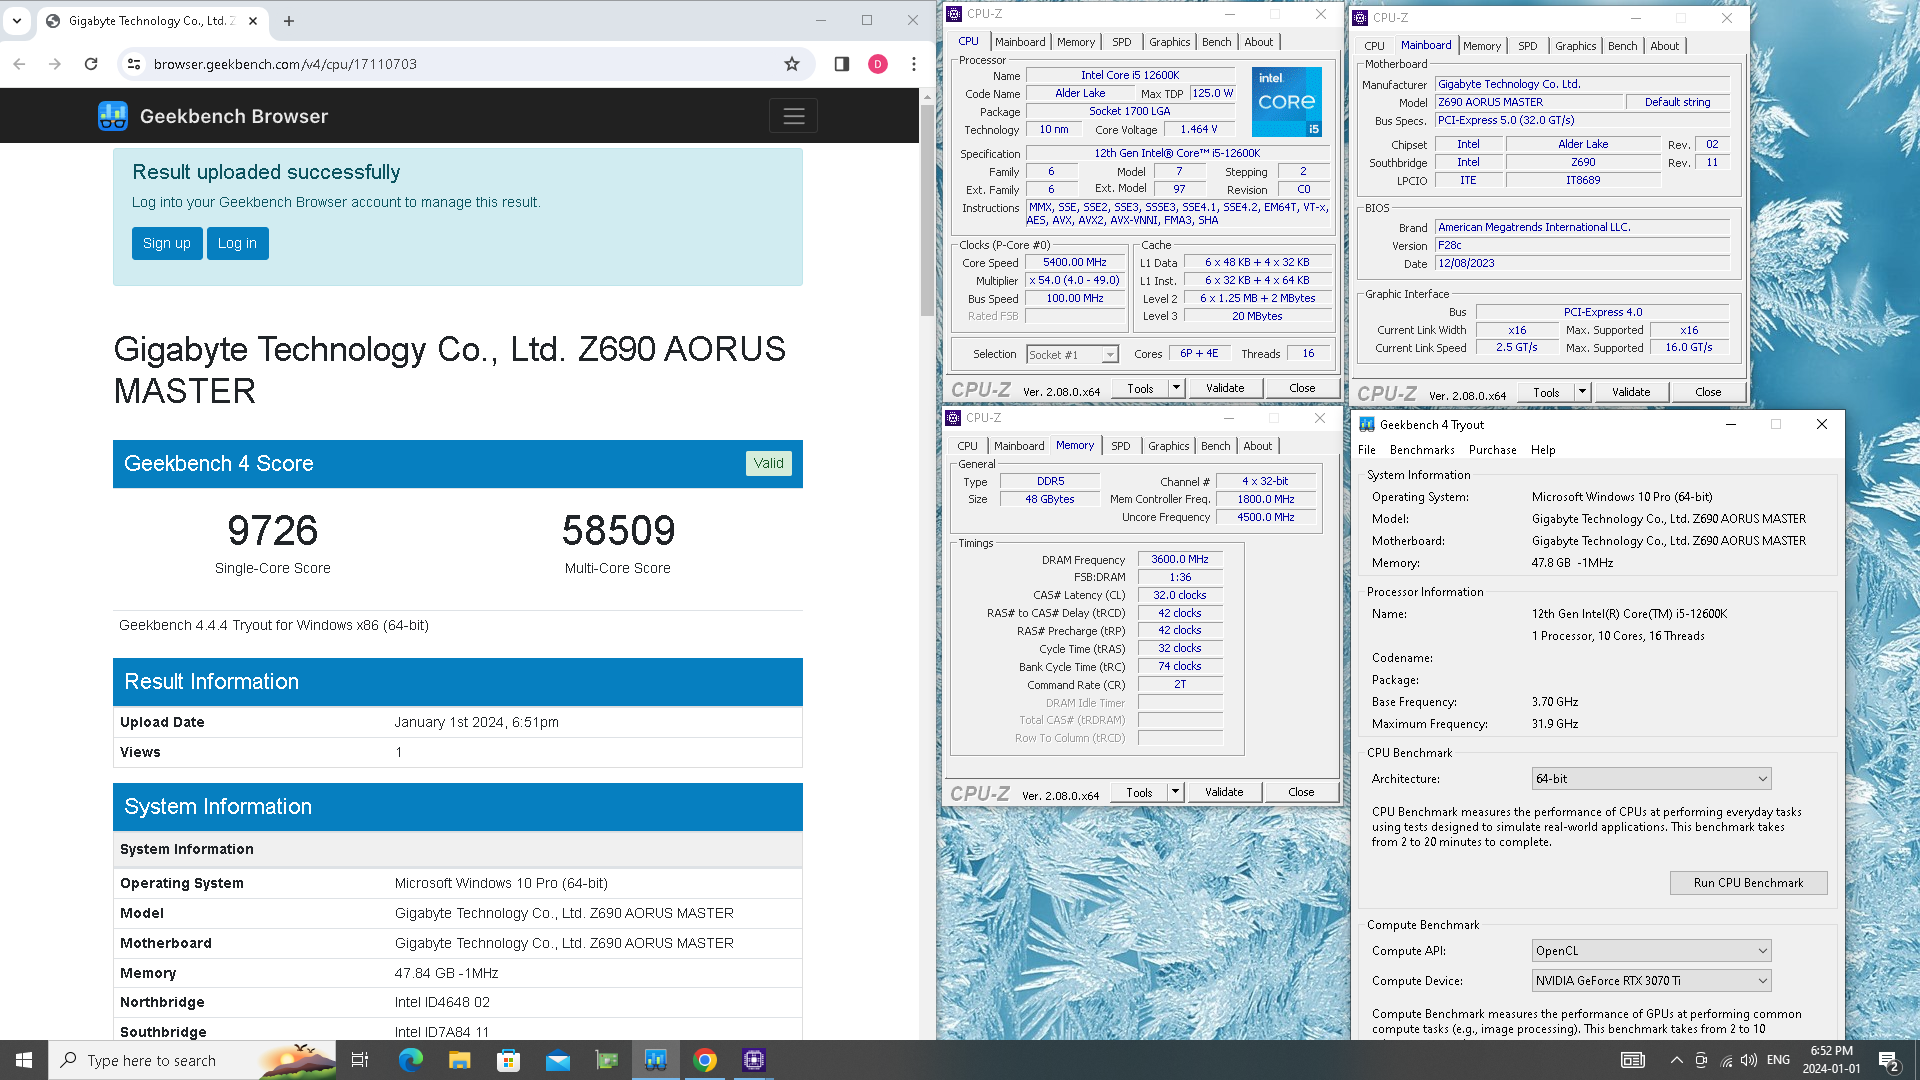Click the browser forward arrow

tap(55, 64)
